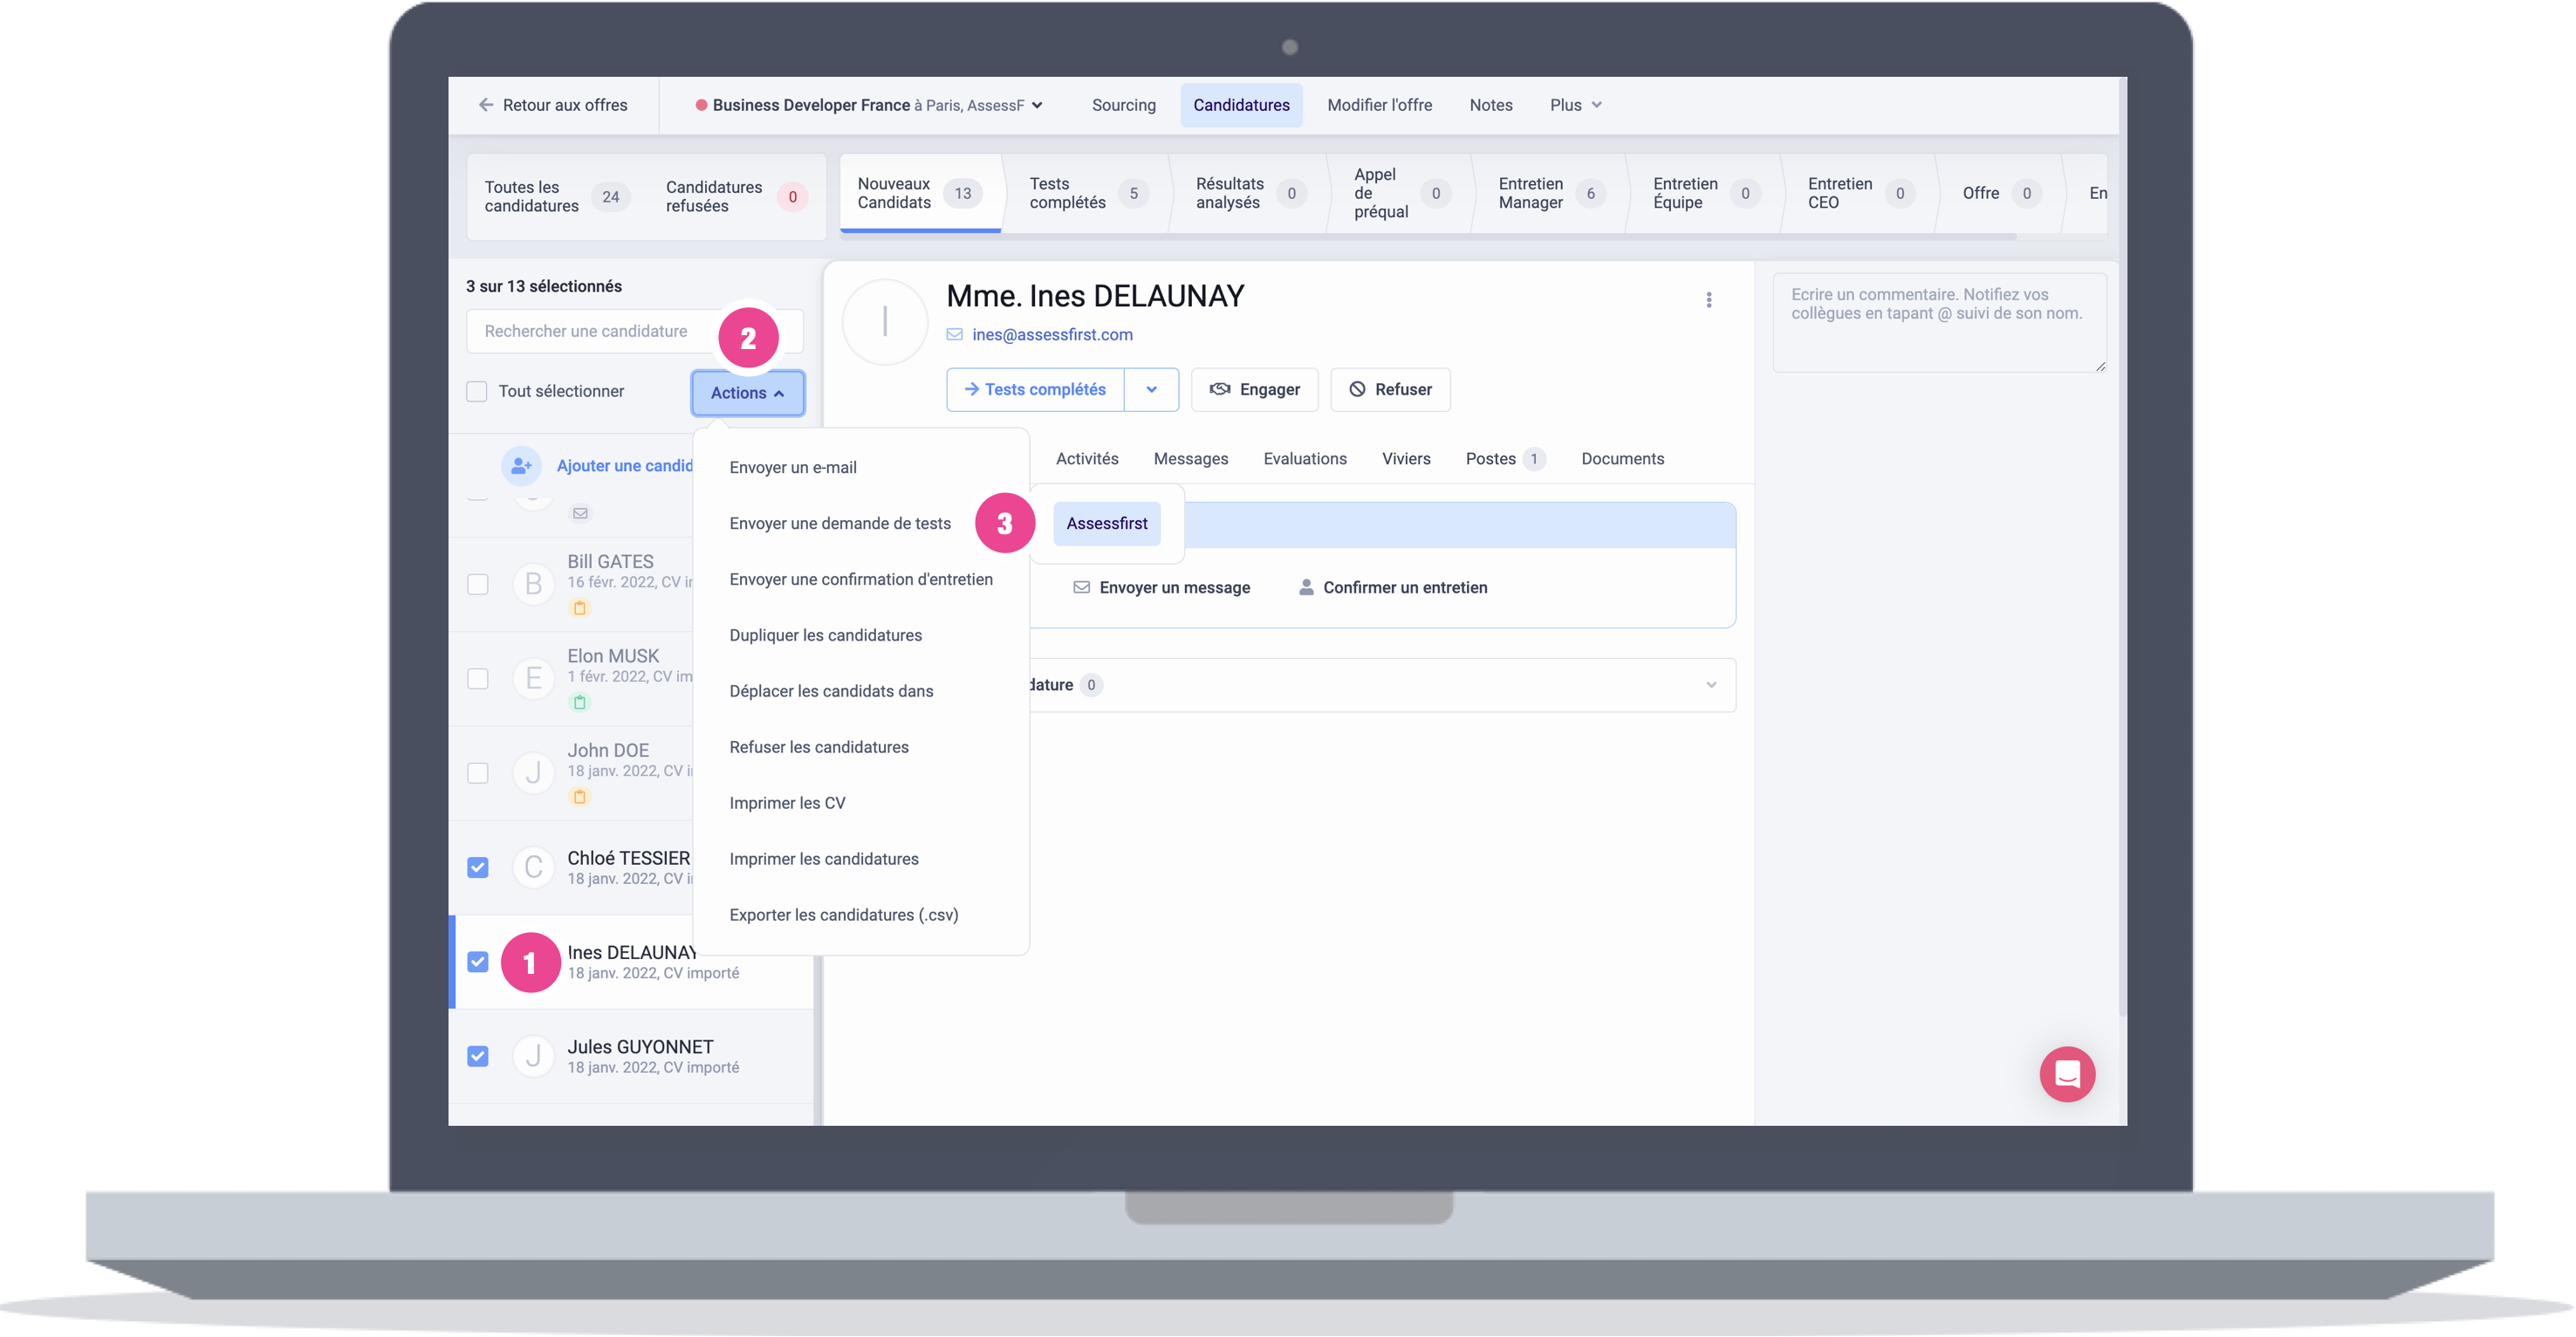
Task: Expand the arrow next to Tests complétés
Action: point(1151,390)
